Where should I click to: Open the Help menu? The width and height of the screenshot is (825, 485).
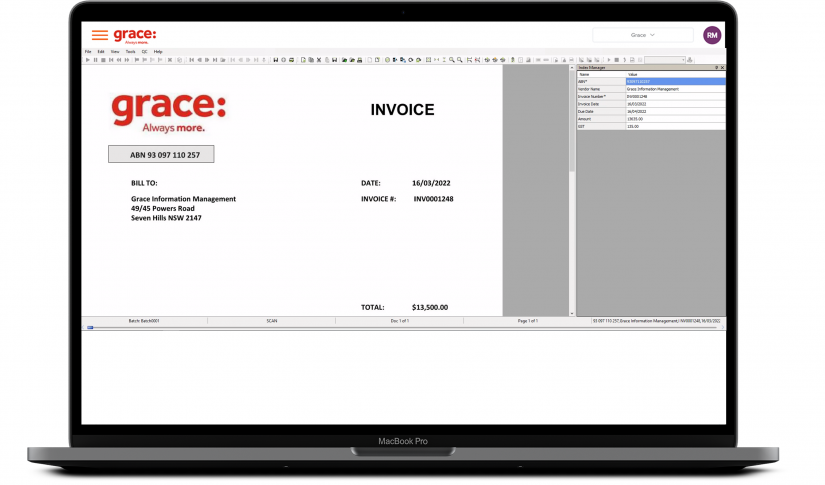(158, 52)
